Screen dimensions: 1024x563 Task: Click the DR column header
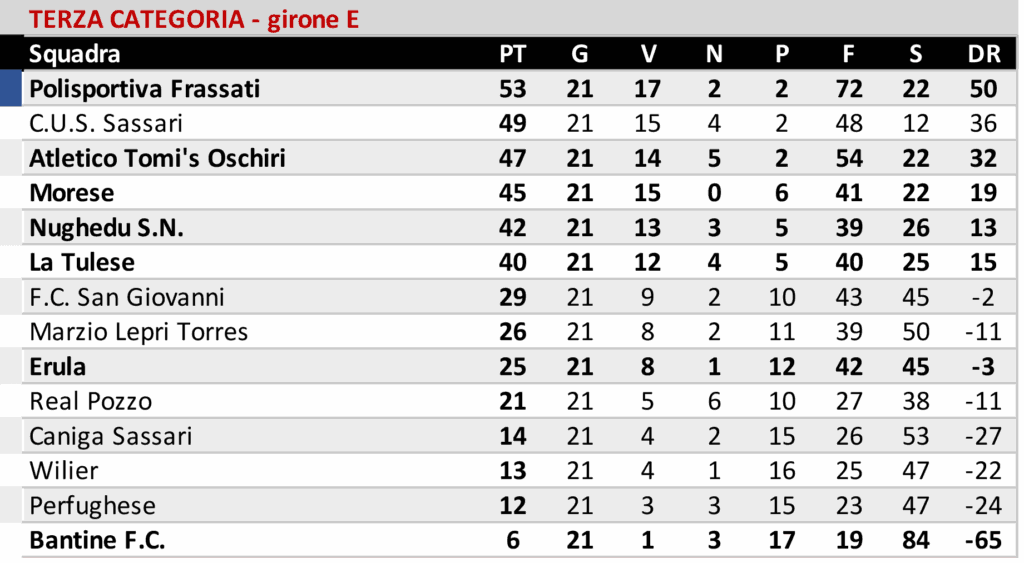983,54
